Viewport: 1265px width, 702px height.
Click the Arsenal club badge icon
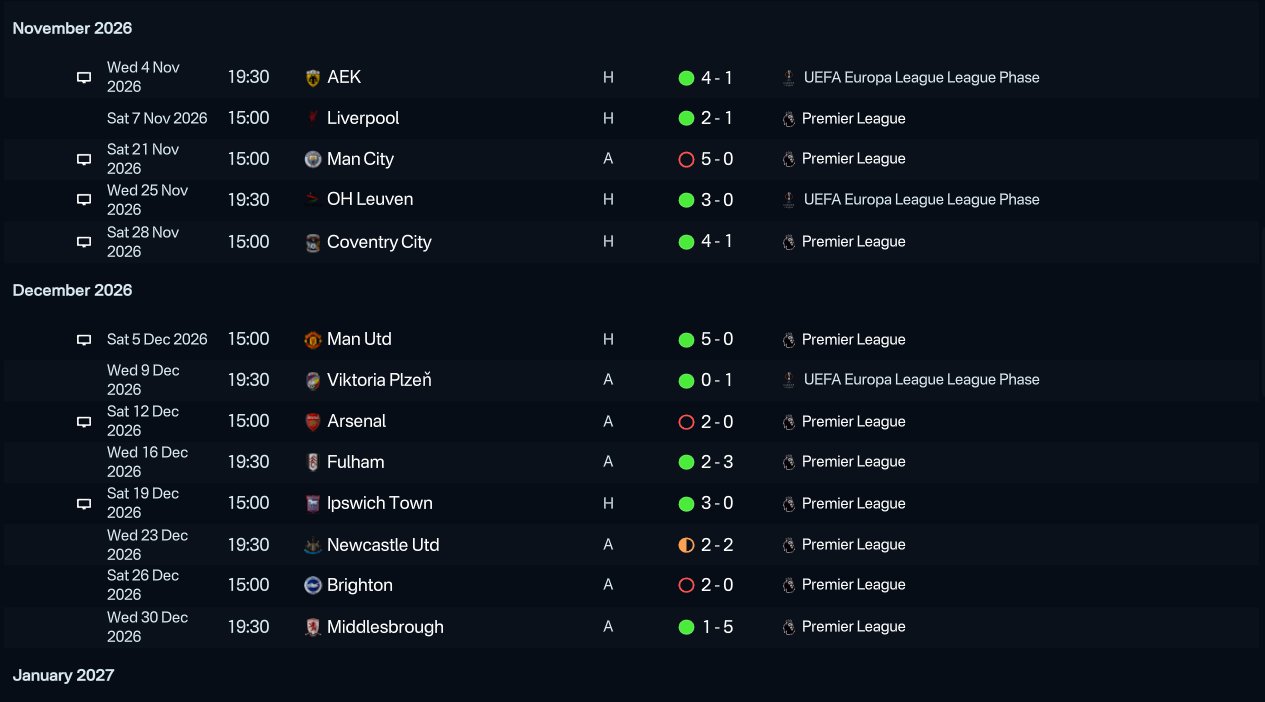[313, 421]
